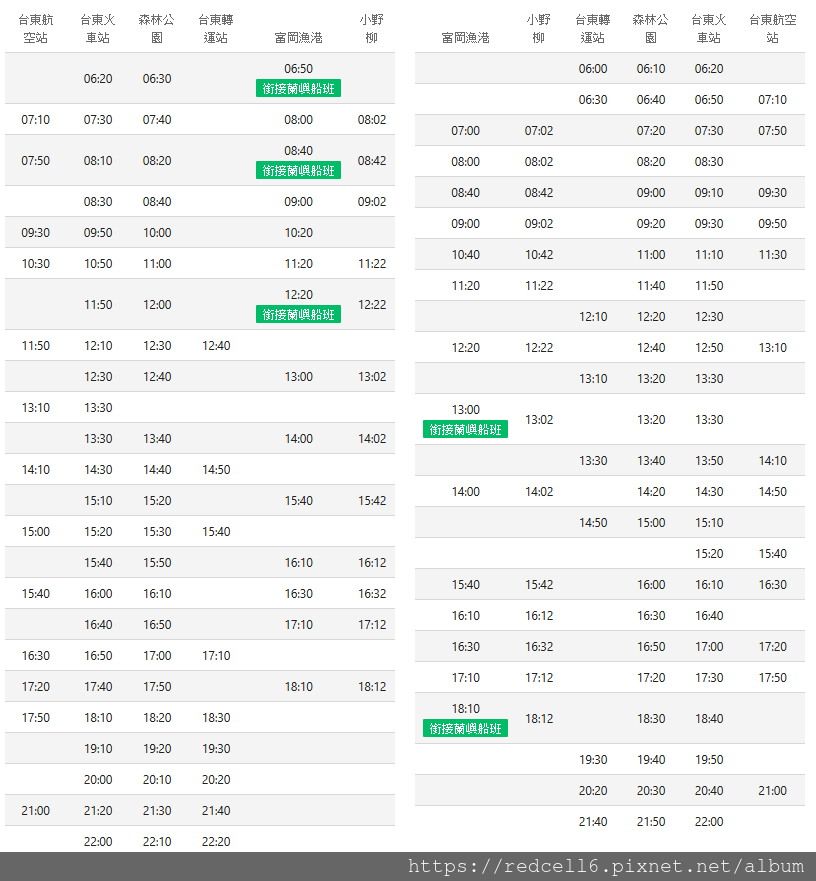Select the 21:50 森林公園 time in right timetable
816x881 pixels.
[x=651, y=822]
